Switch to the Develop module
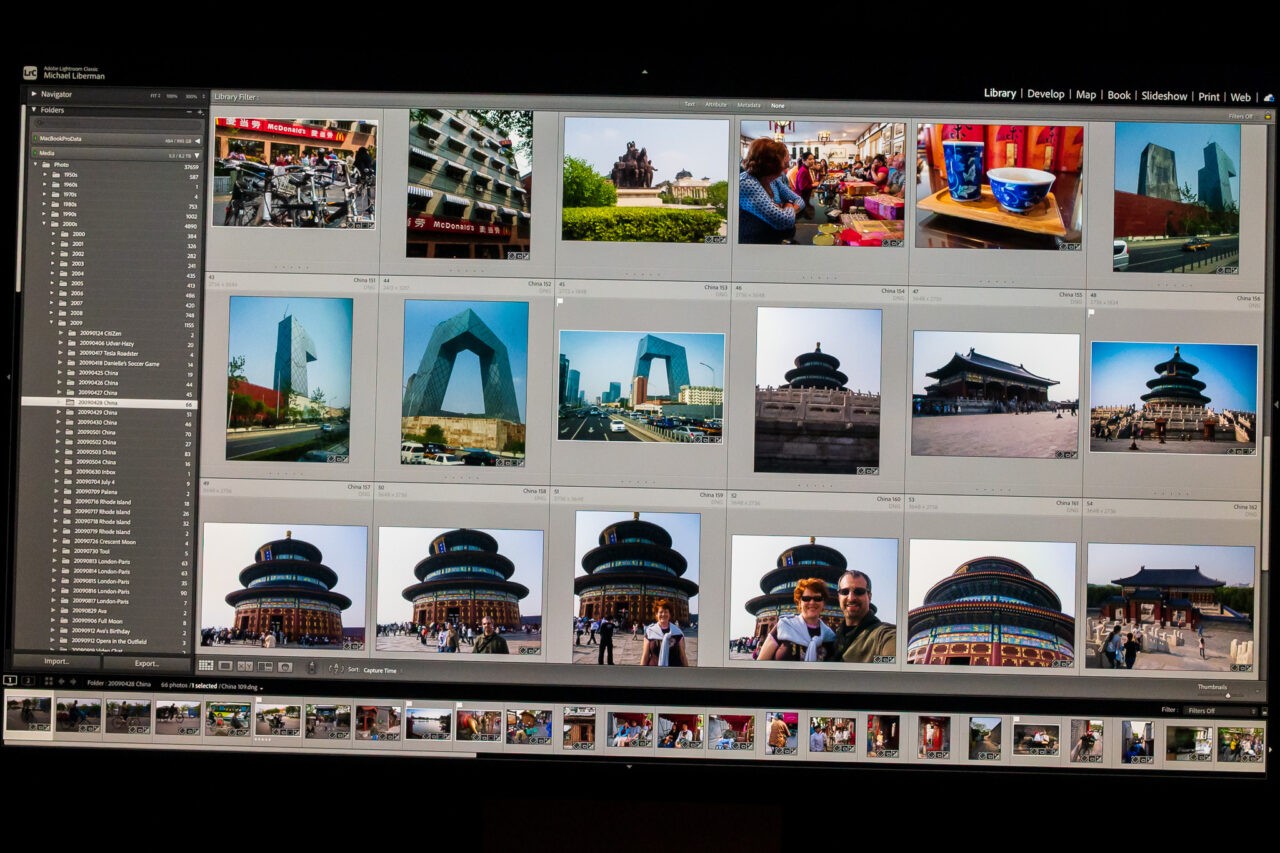Screen dimensions: 1280x853 point(1045,94)
